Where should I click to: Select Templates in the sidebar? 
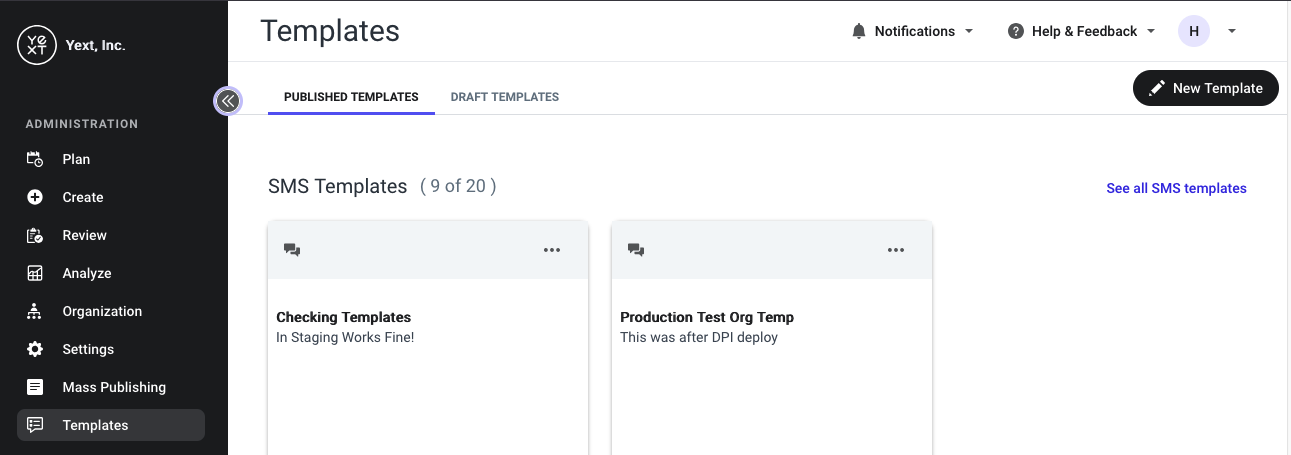pyautogui.click(x=111, y=425)
